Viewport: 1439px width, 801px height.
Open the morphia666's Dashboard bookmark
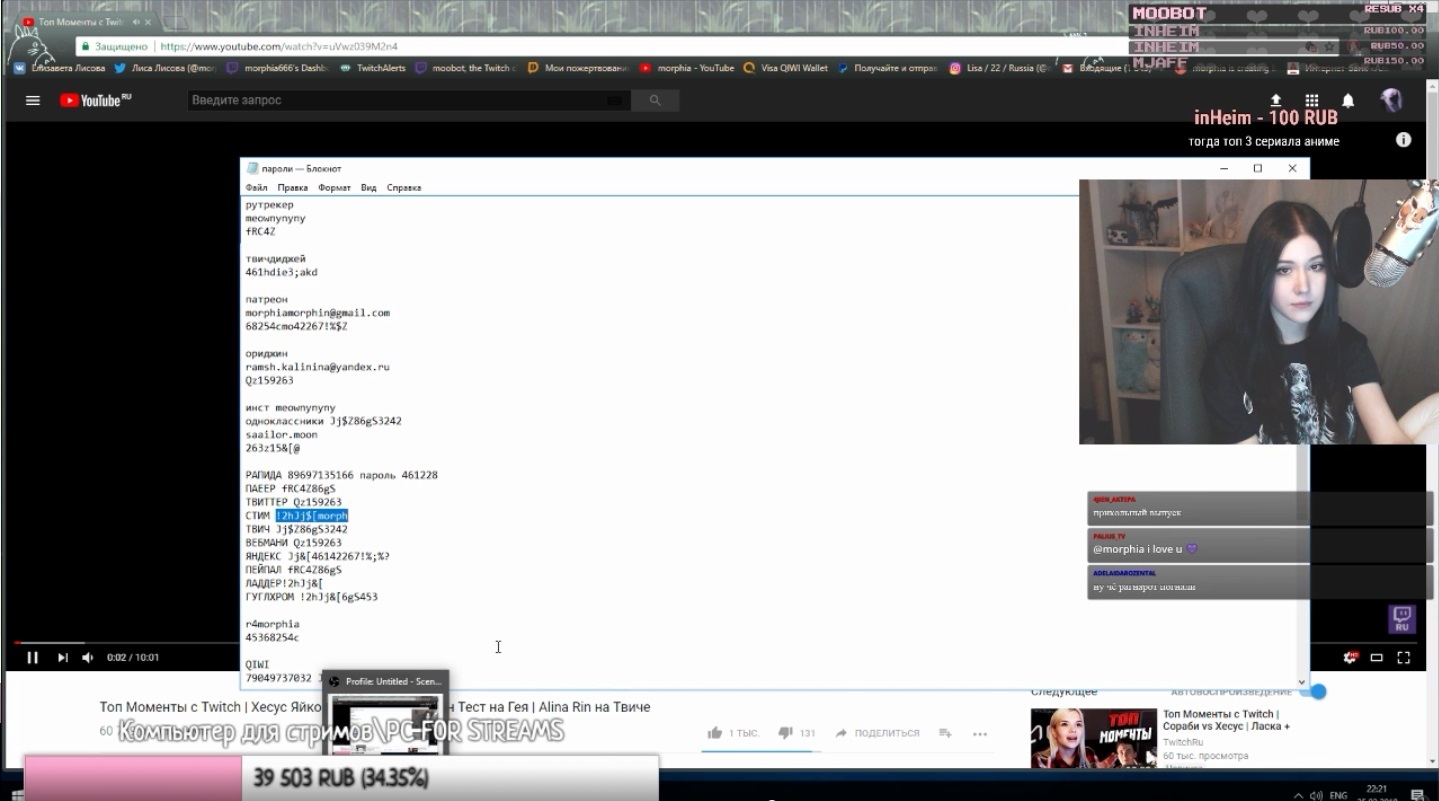[x=278, y=68]
